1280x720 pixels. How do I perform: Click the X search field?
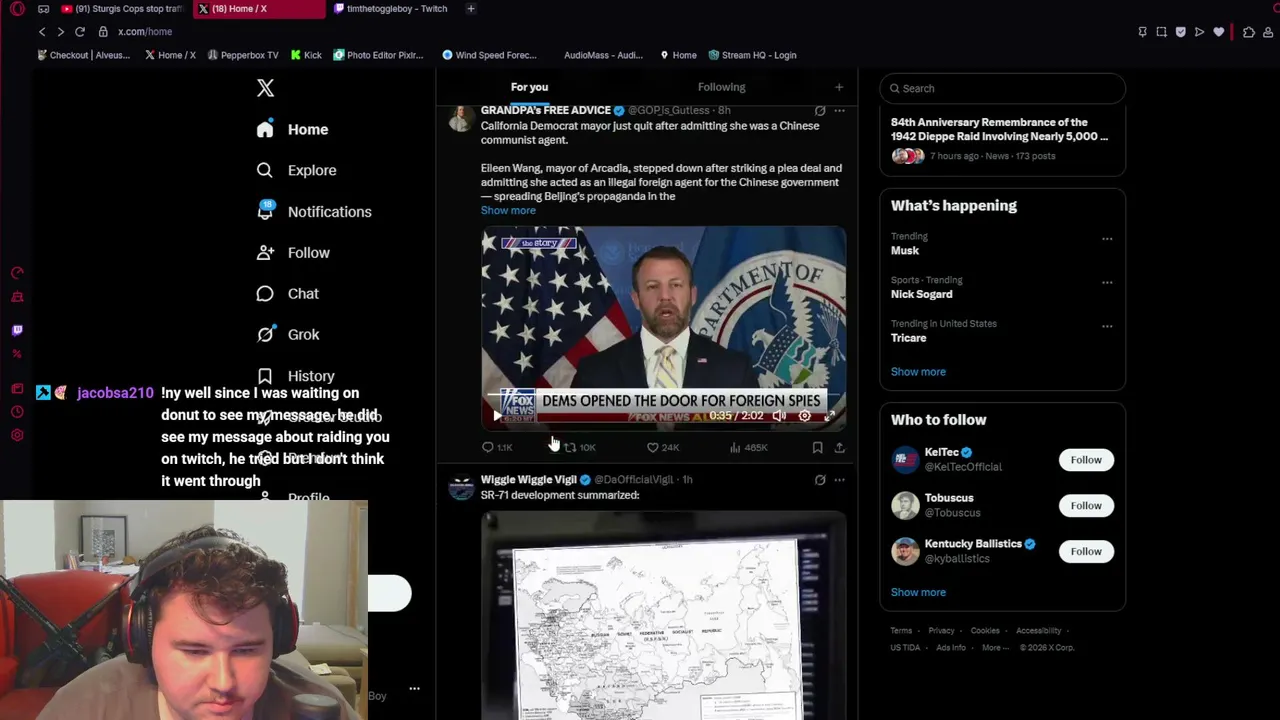coord(1002,88)
